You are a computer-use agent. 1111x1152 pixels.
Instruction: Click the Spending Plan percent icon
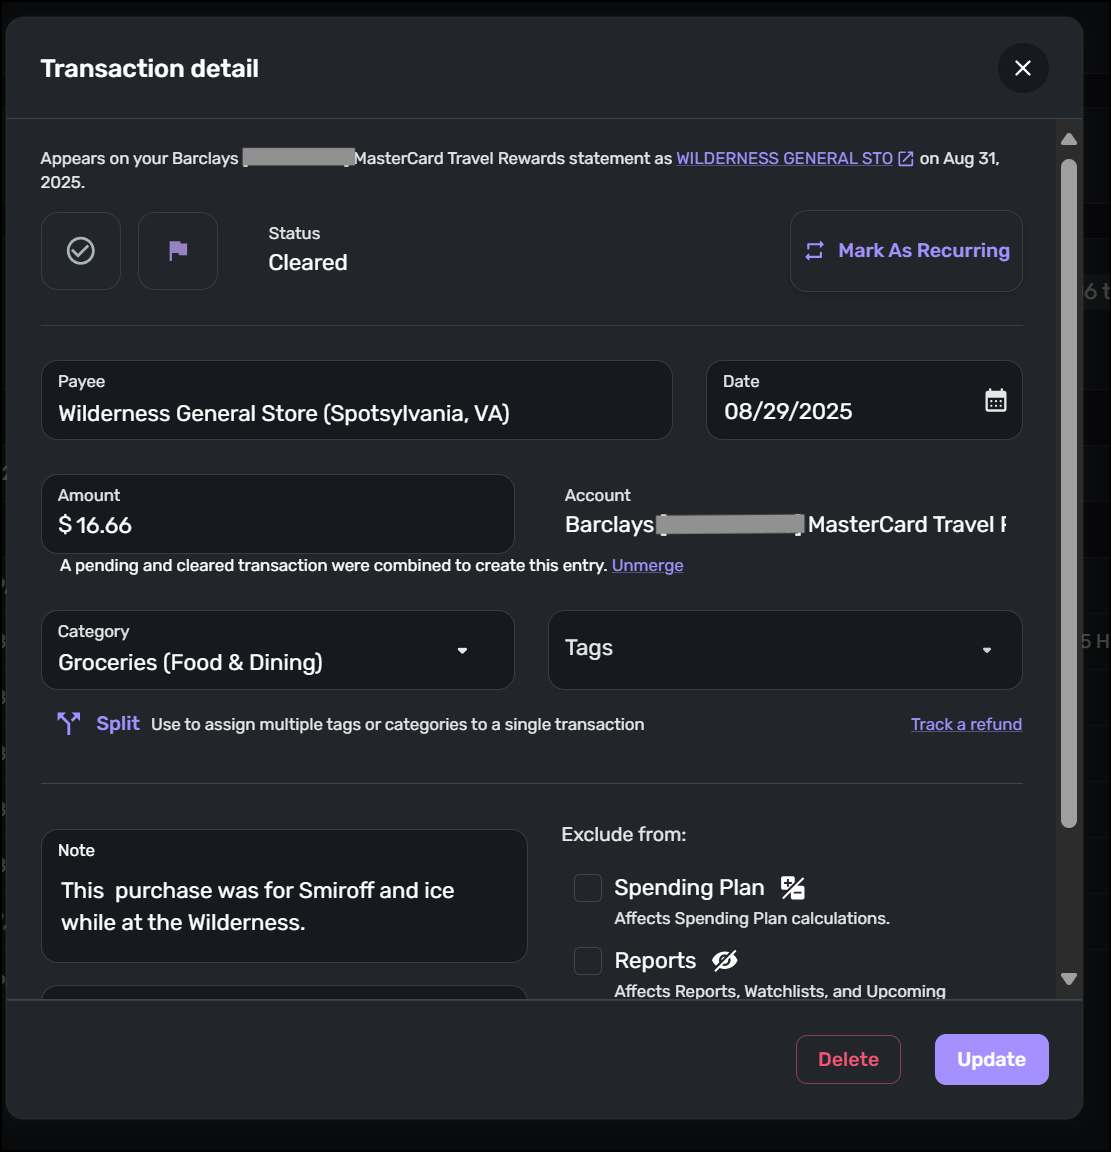(793, 887)
